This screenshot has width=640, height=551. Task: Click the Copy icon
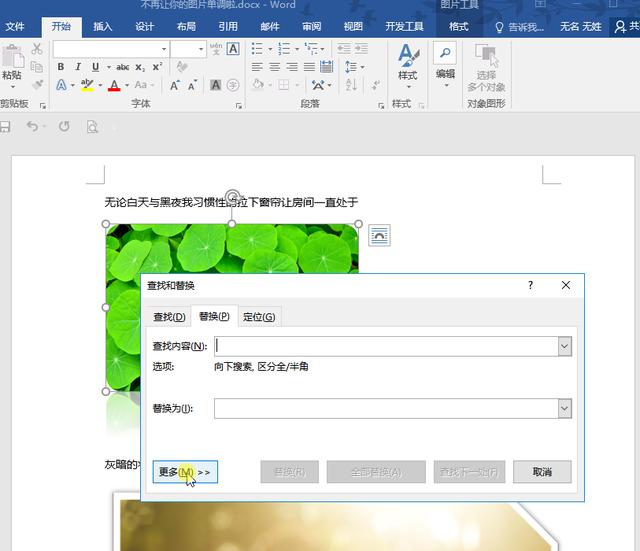pyautogui.click(x=37, y=67)
